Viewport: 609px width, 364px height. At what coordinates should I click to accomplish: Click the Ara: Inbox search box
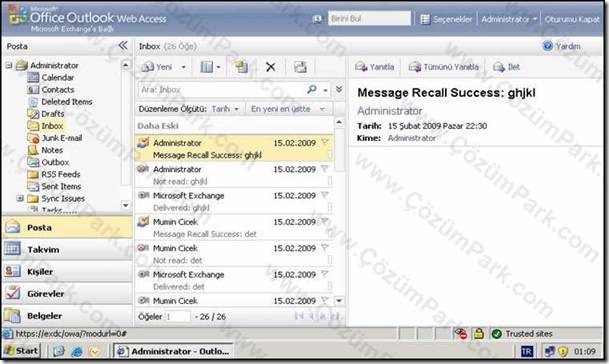tap(221, 90)
